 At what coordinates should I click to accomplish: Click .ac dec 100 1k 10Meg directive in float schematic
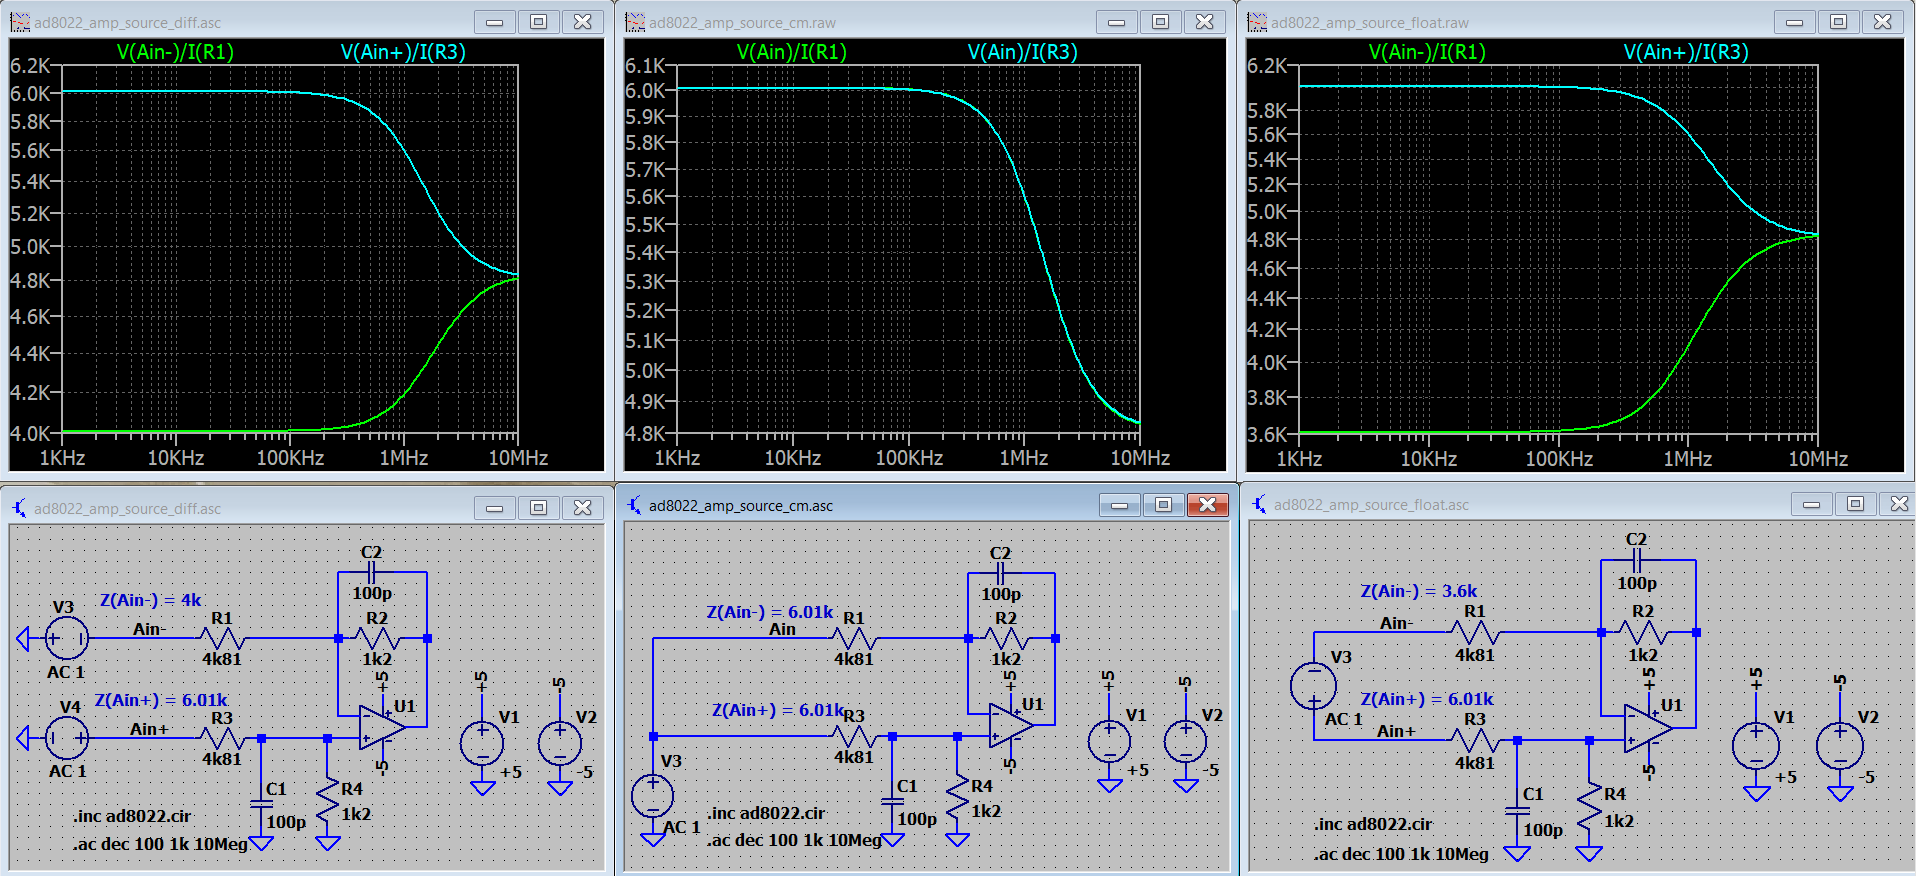(x=1401, y=854)
